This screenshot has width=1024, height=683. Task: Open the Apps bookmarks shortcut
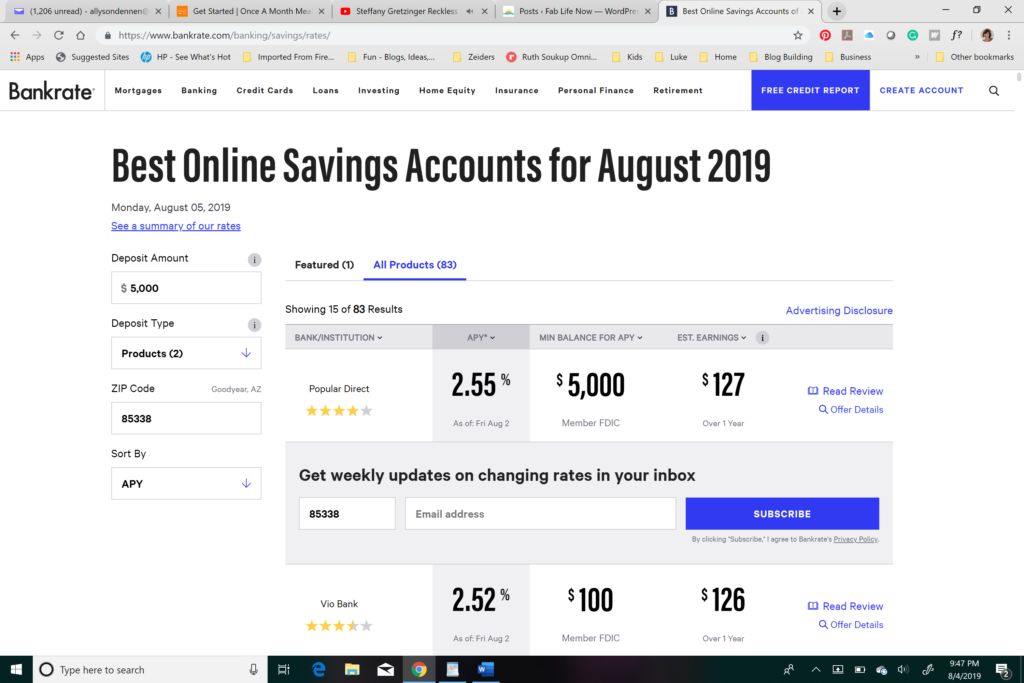[27, 57]
